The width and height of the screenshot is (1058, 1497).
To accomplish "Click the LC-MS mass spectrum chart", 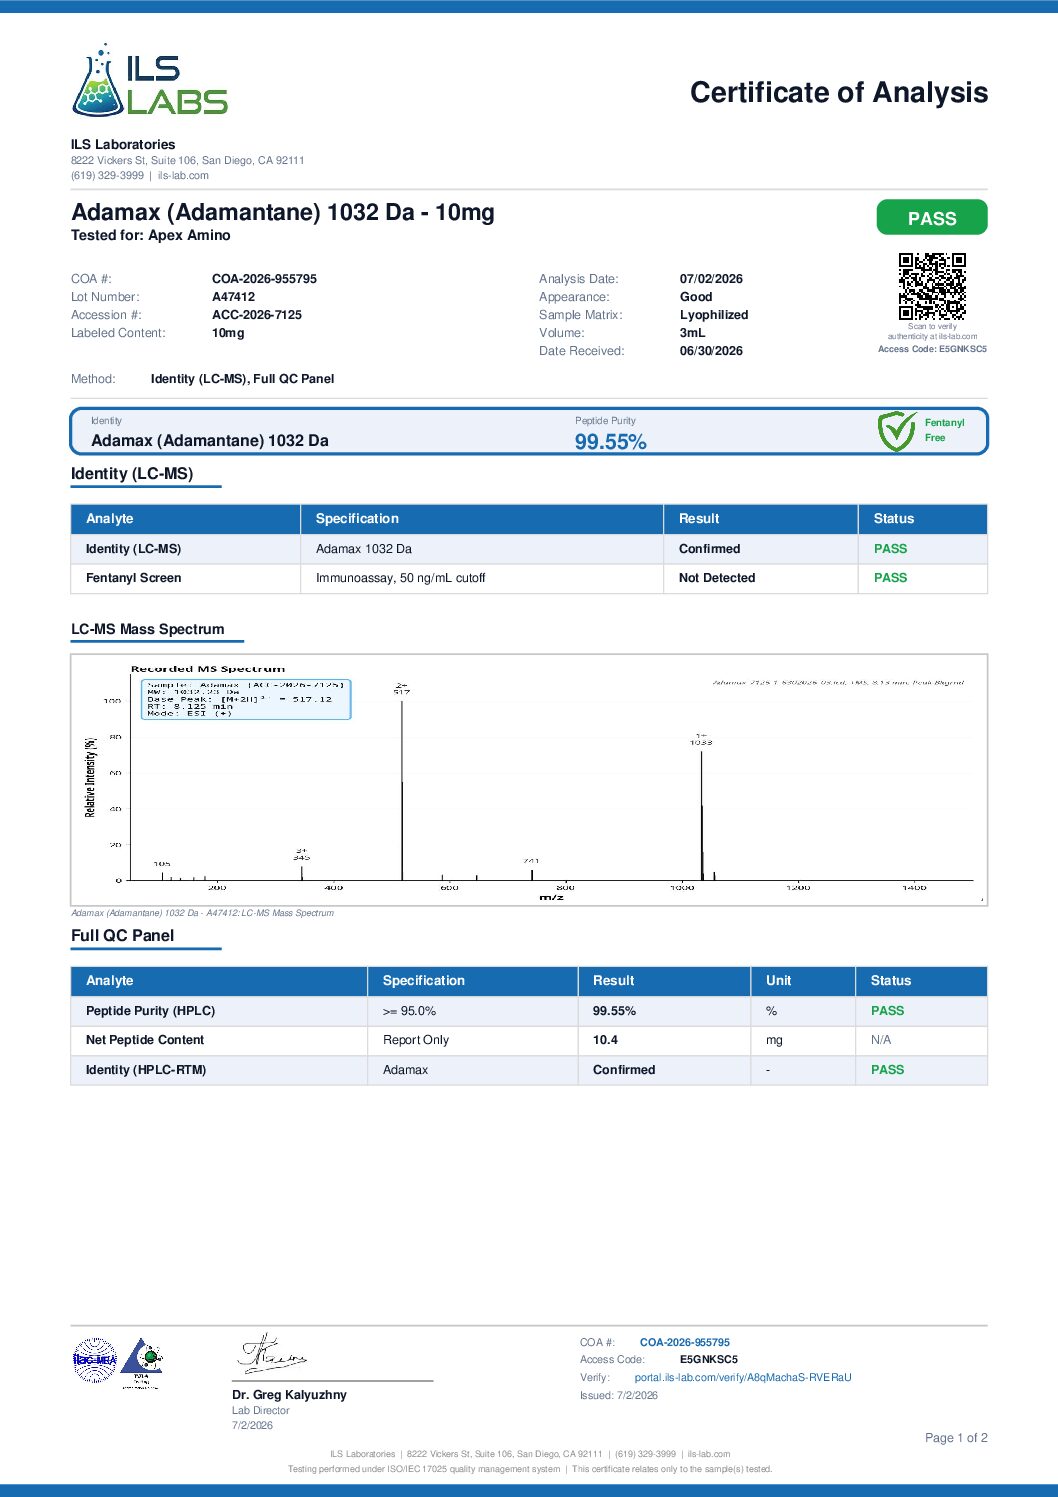I will click(529, 780).
